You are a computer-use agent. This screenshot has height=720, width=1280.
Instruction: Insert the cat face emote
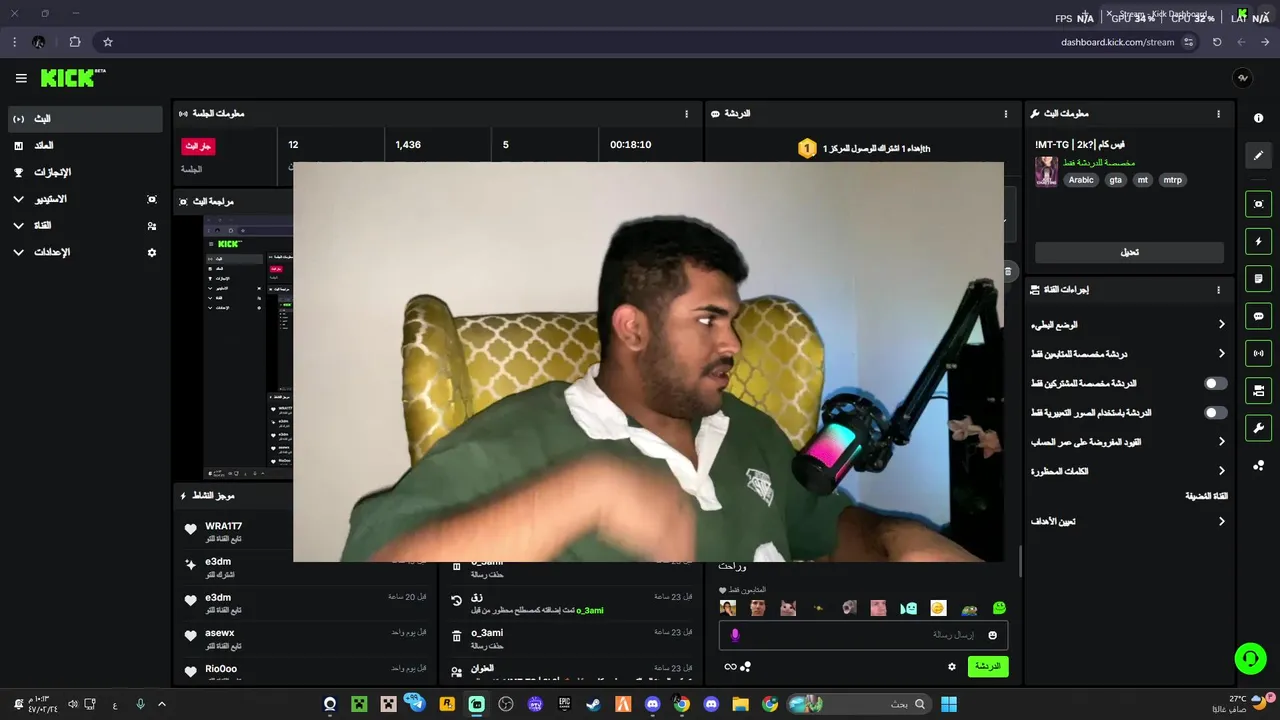click(x=788, y=608)
